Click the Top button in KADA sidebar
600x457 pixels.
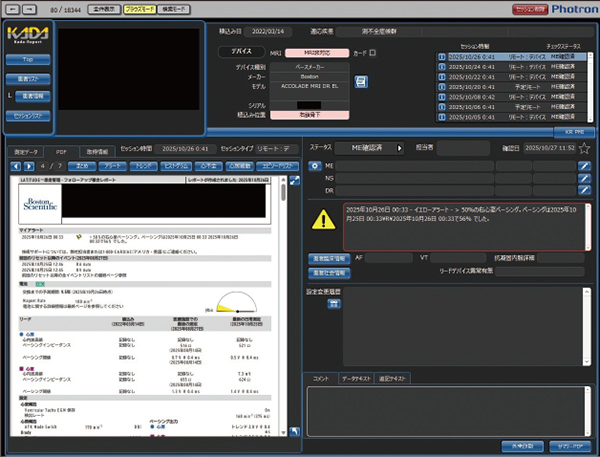(x=27, y=60)
